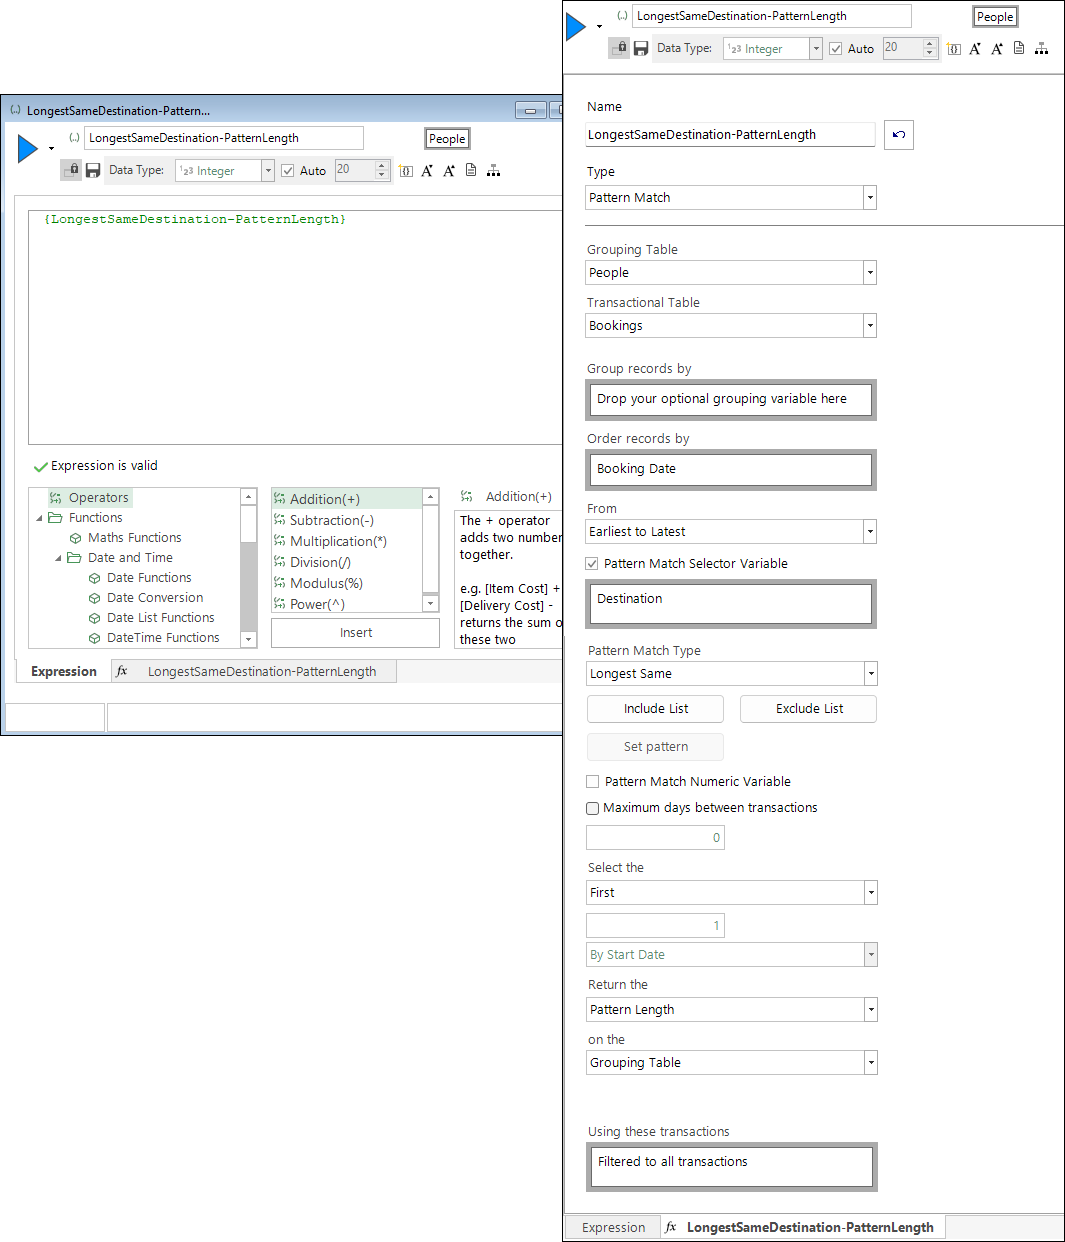This screenshot has height=1242, width=1065.
Task: Decrease font size in right panel toolbar
Action: pyautogui.click(x=975, y=49)
